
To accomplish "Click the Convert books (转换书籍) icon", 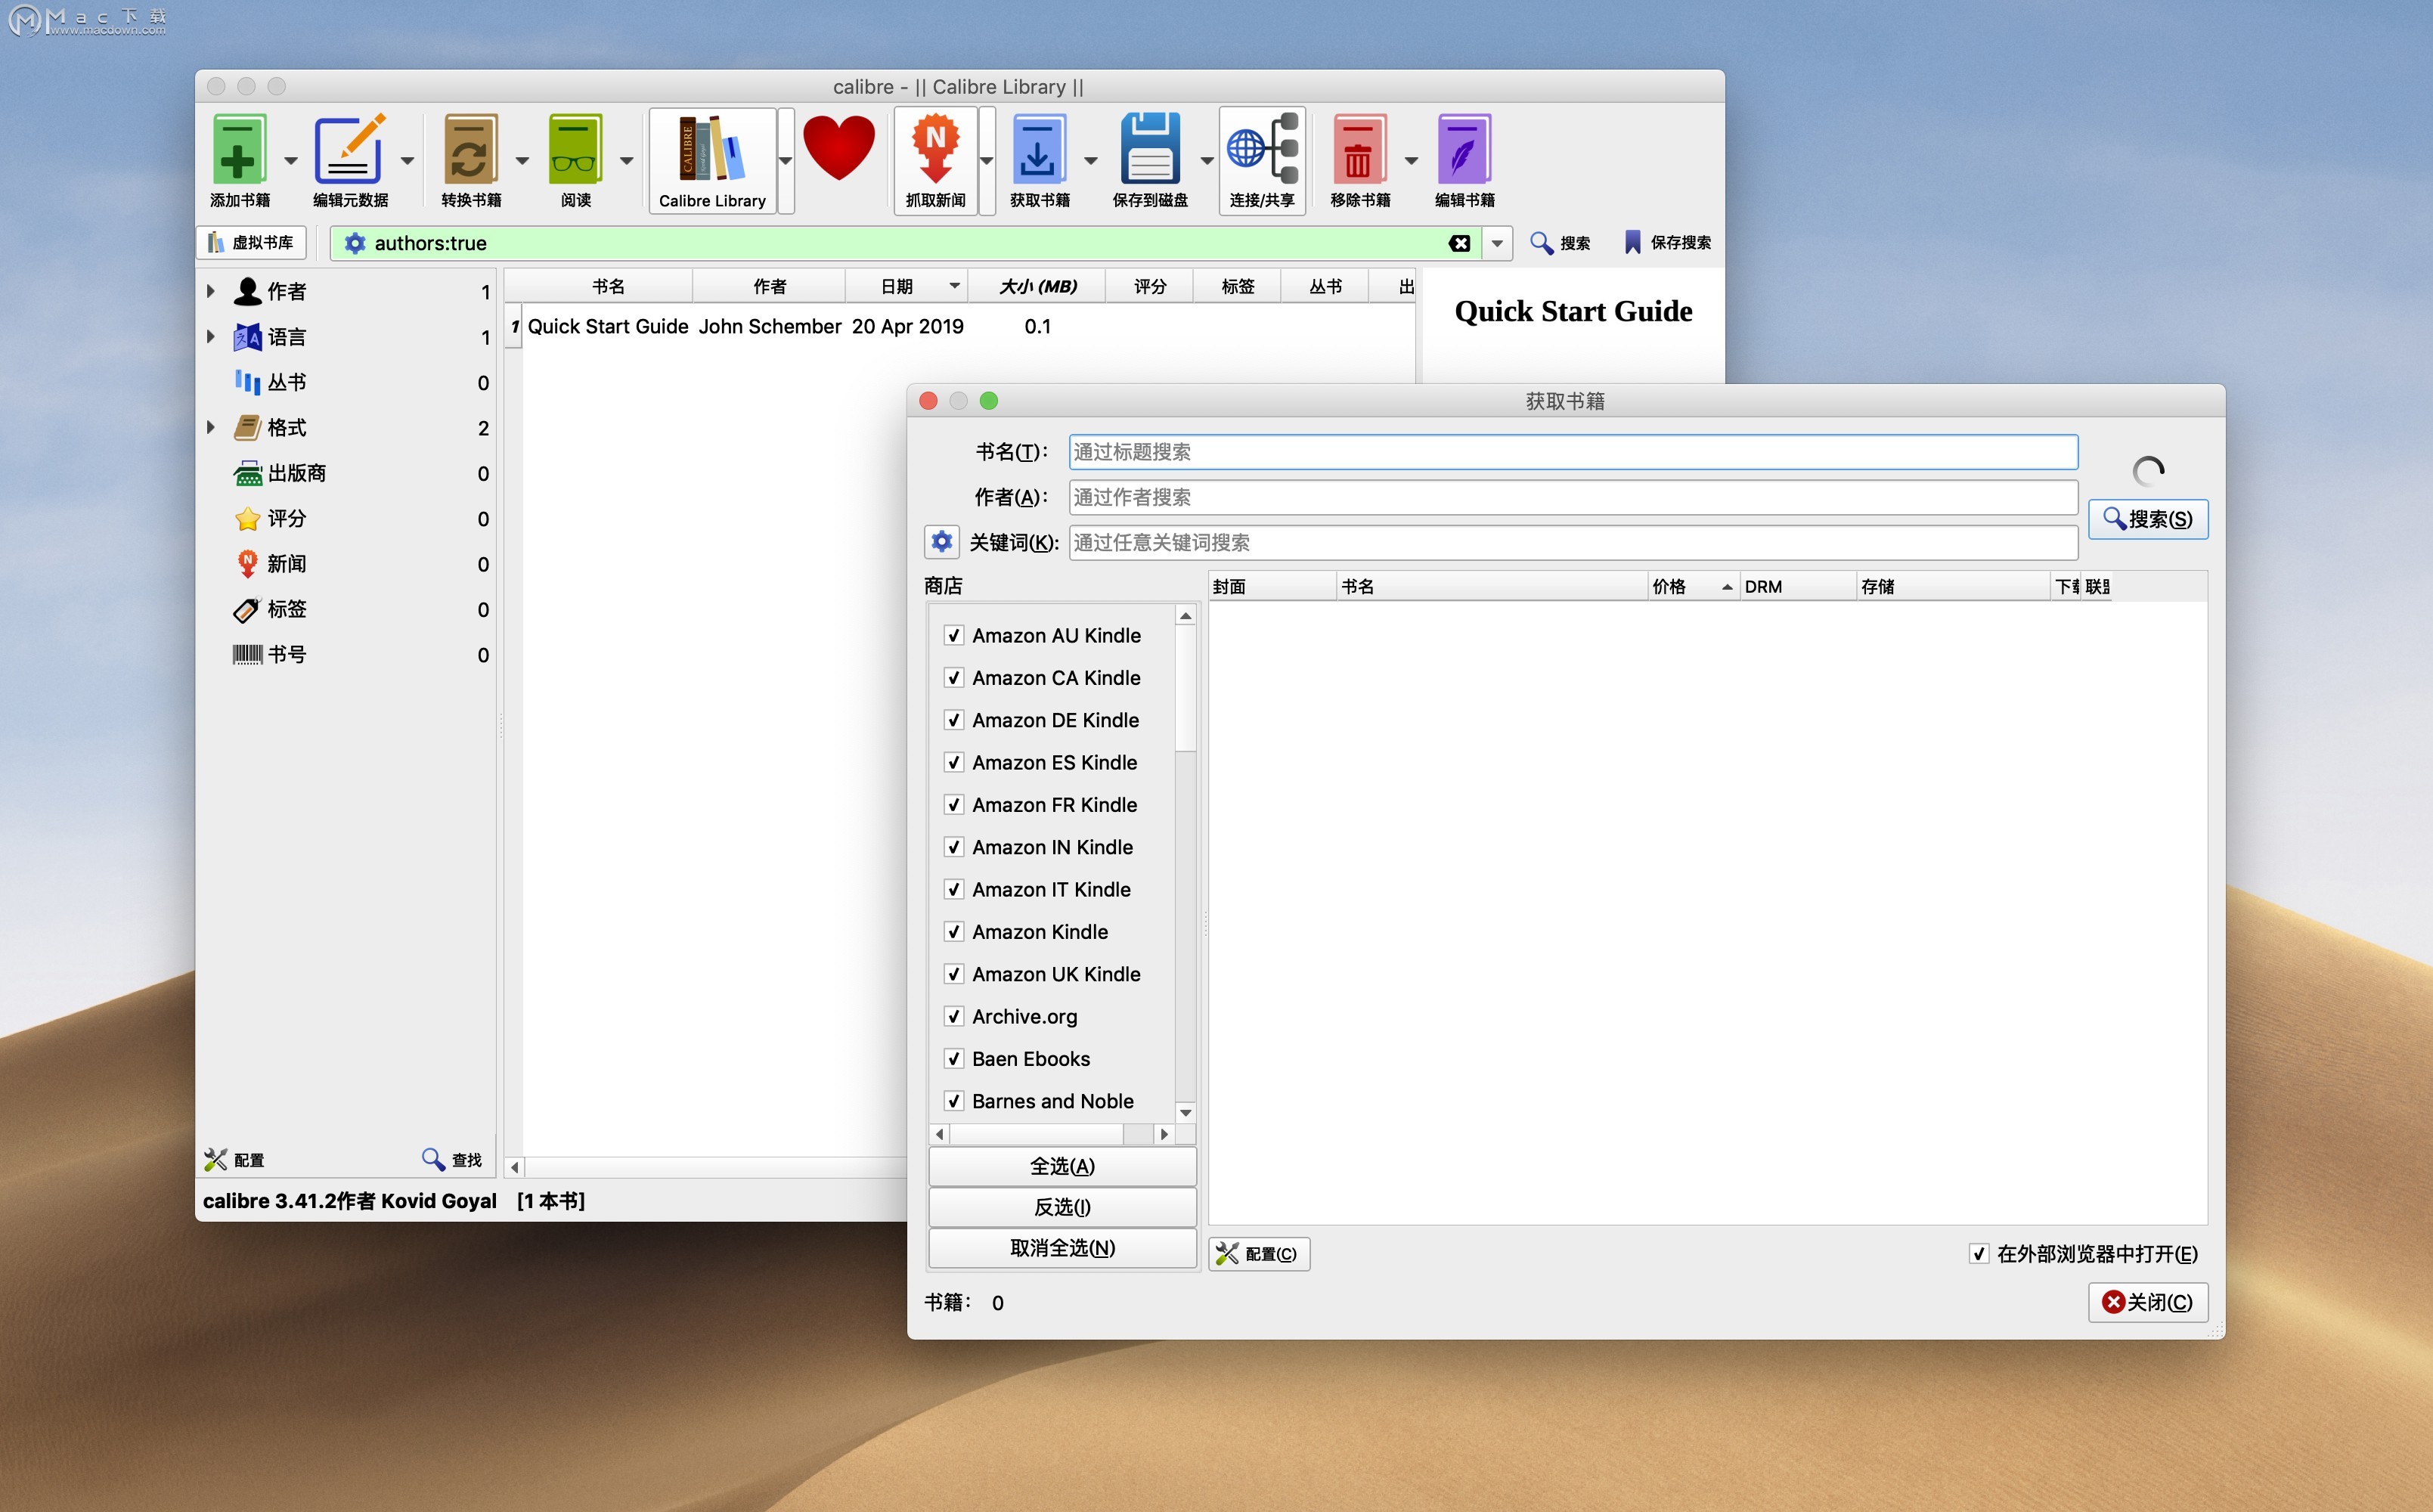I will tap(470, 150).
